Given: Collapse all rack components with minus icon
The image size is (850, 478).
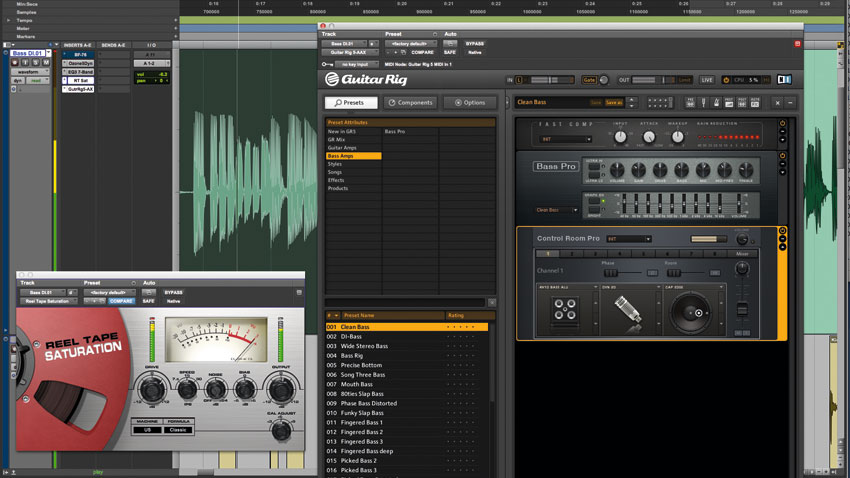Looking at the screenshot, I should pyautogui.click(x=790, y=102).
